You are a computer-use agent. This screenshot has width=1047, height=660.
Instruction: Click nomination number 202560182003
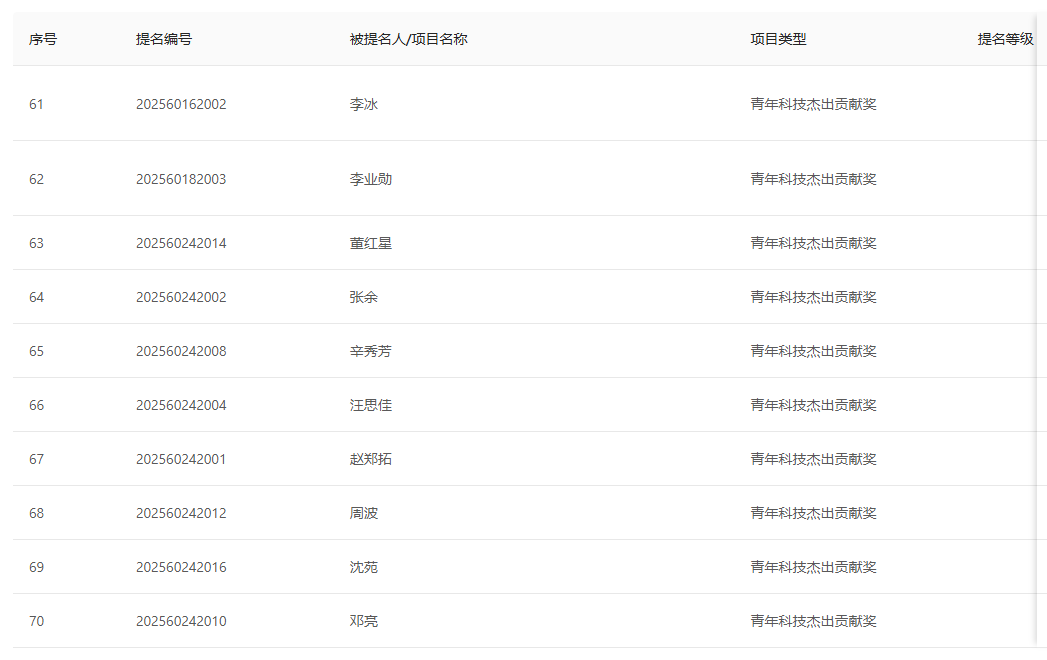click(x=181, y=179)
